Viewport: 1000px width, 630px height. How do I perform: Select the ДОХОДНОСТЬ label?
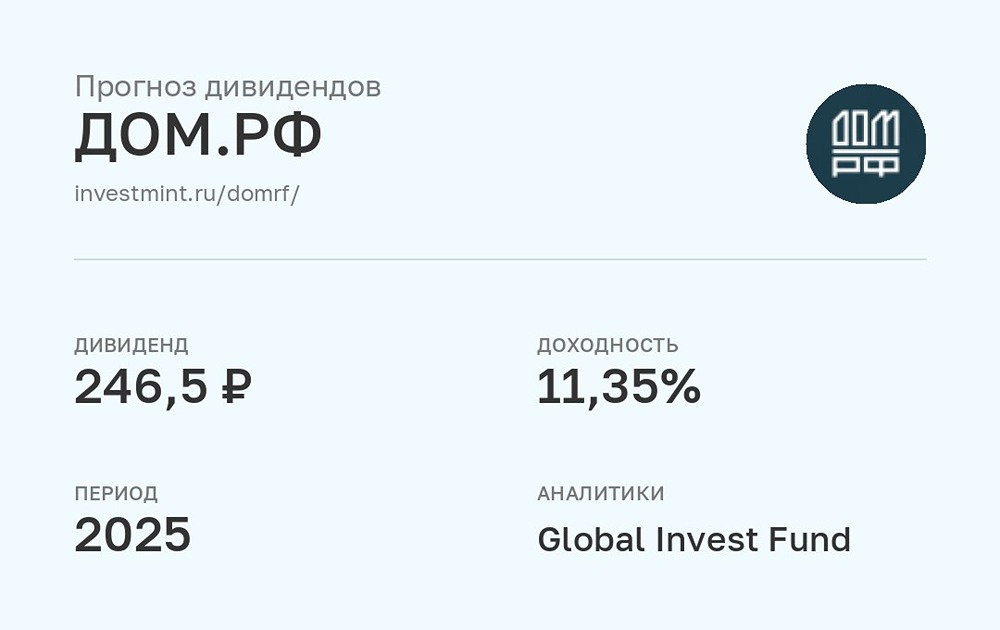[x=608, y=346]
